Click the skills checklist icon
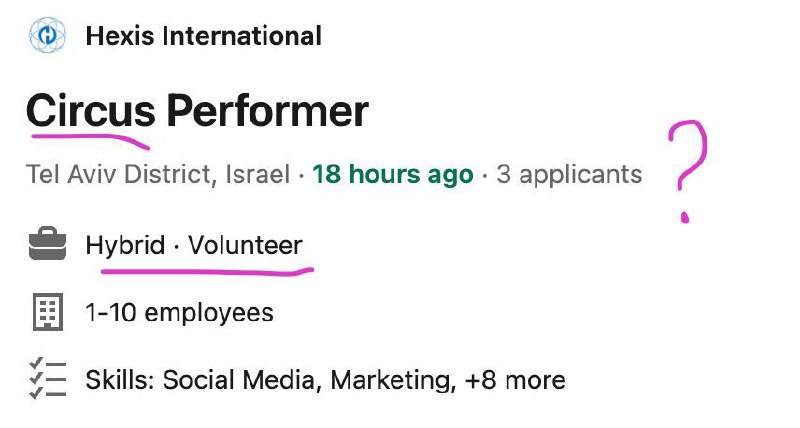The height and width of the screenshot is (428, 800). click(x=47, y=379)
